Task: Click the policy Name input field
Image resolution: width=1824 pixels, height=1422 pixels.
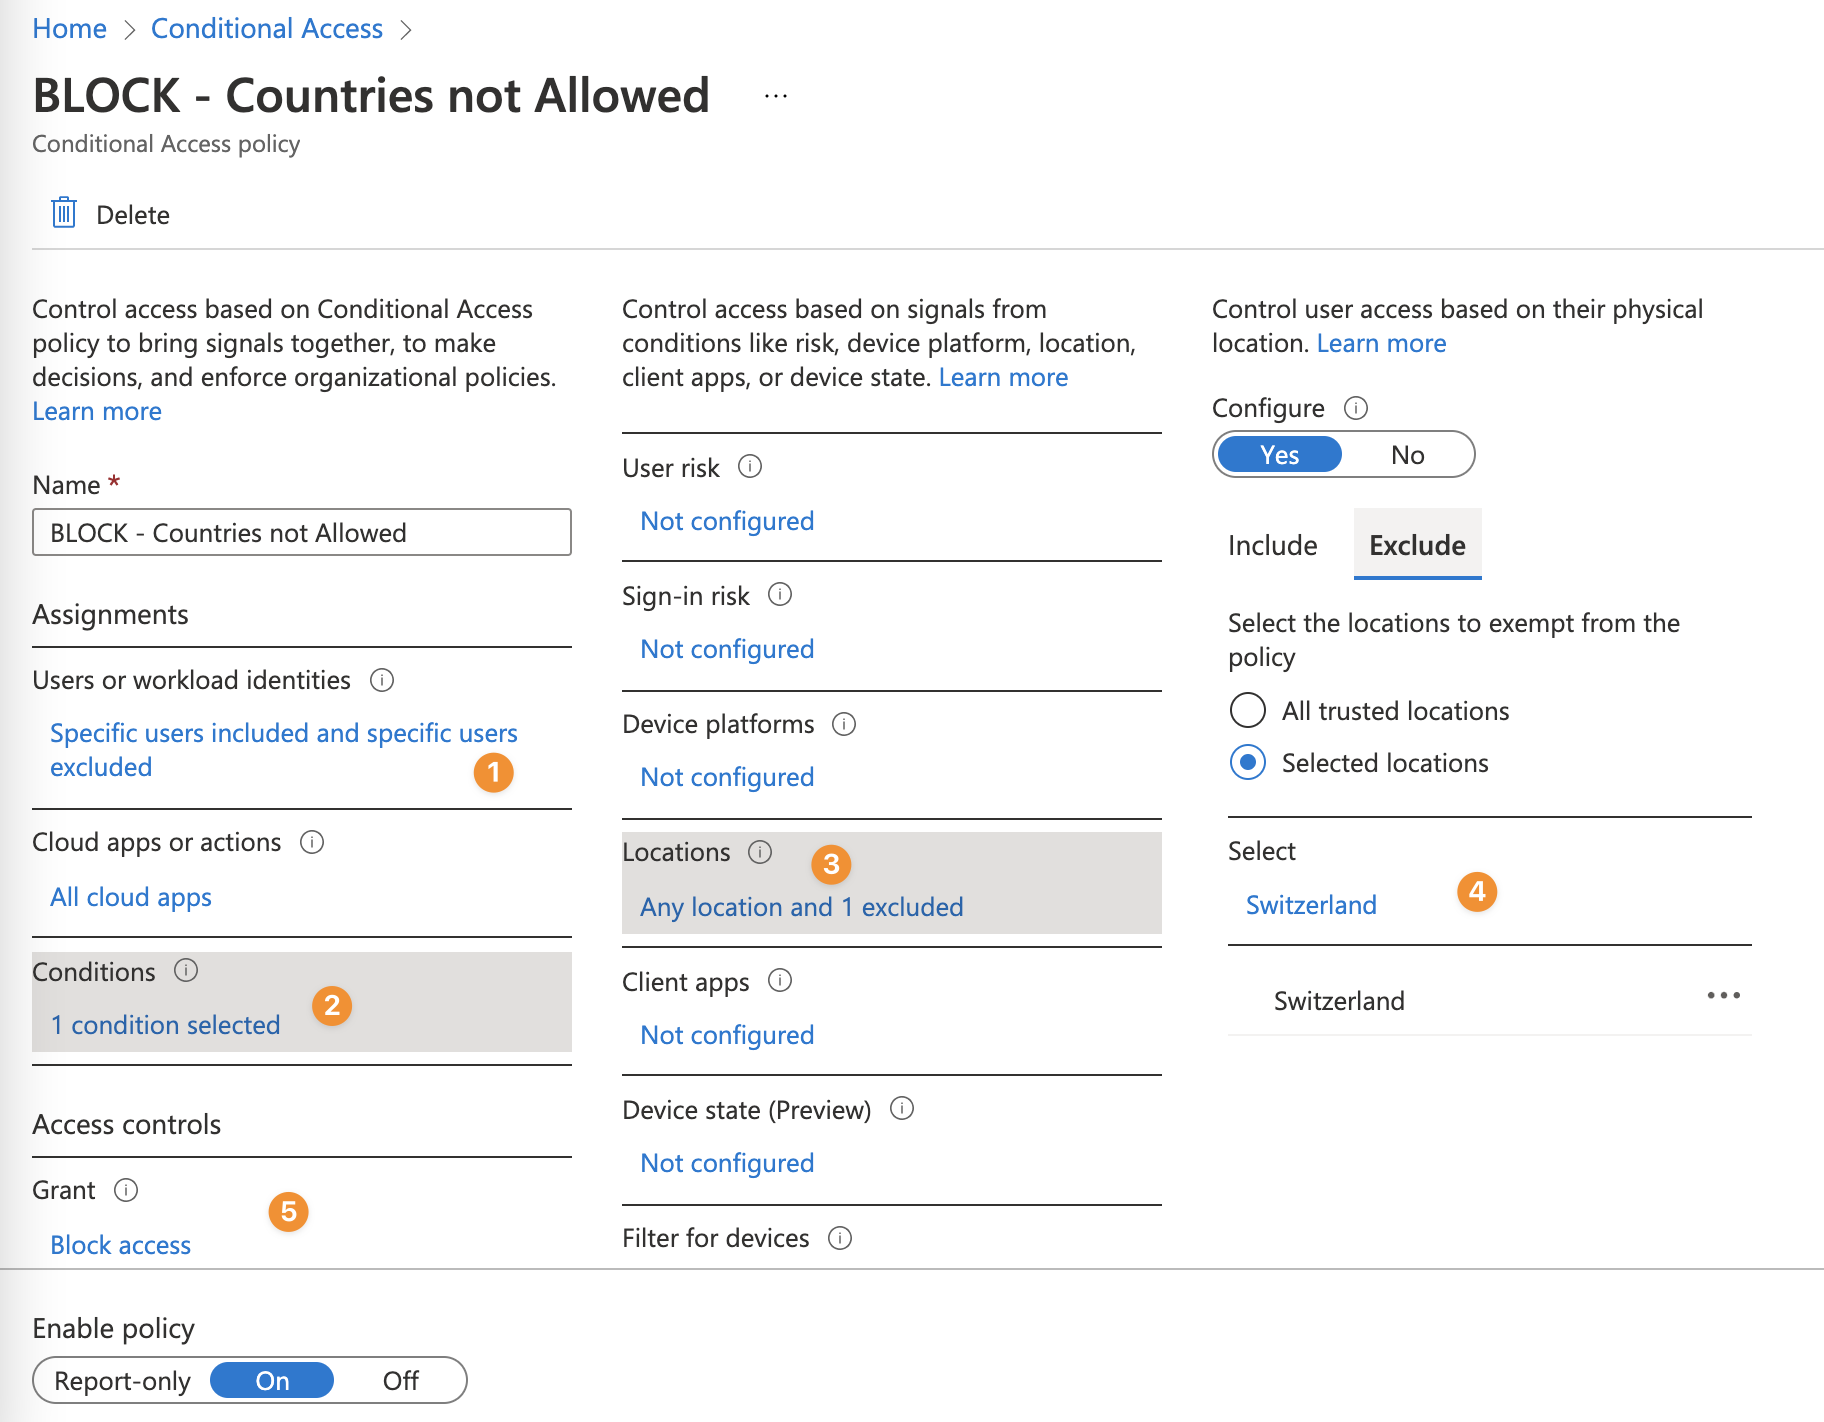Action: click(302, 532)
